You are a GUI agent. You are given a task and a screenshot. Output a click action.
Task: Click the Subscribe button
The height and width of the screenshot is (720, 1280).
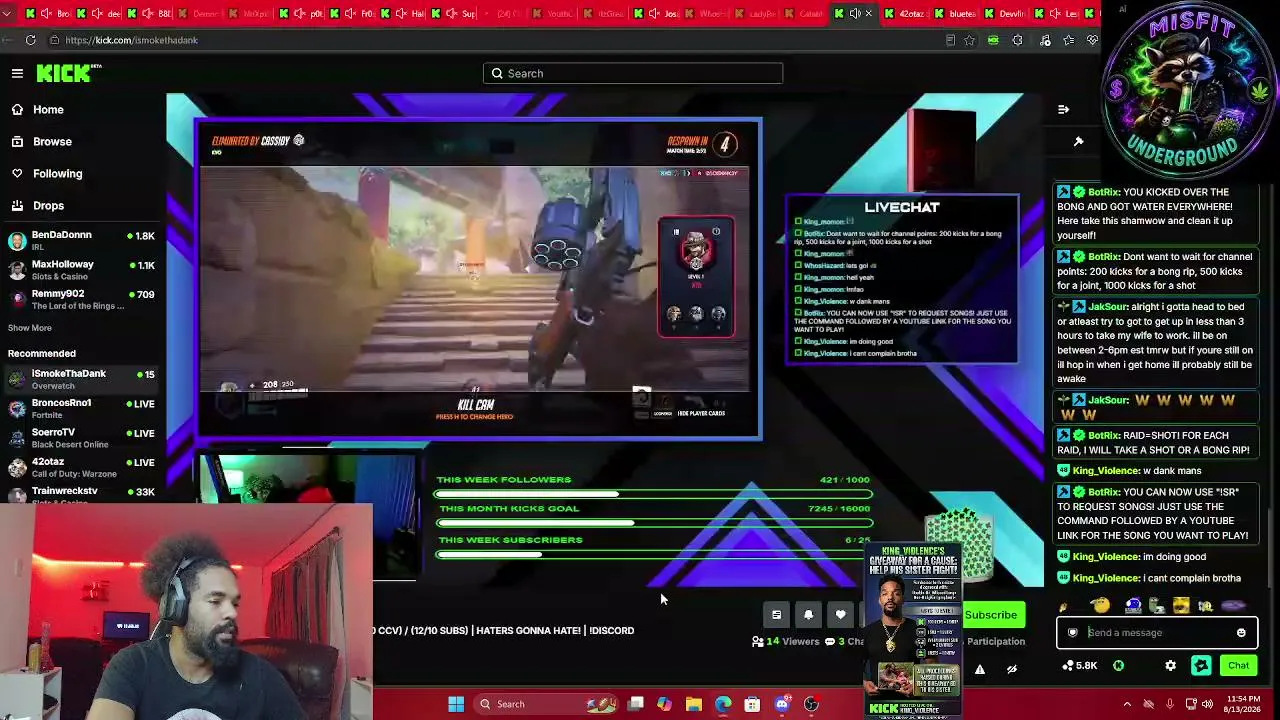pyautogui.click(x=990, y=615)
